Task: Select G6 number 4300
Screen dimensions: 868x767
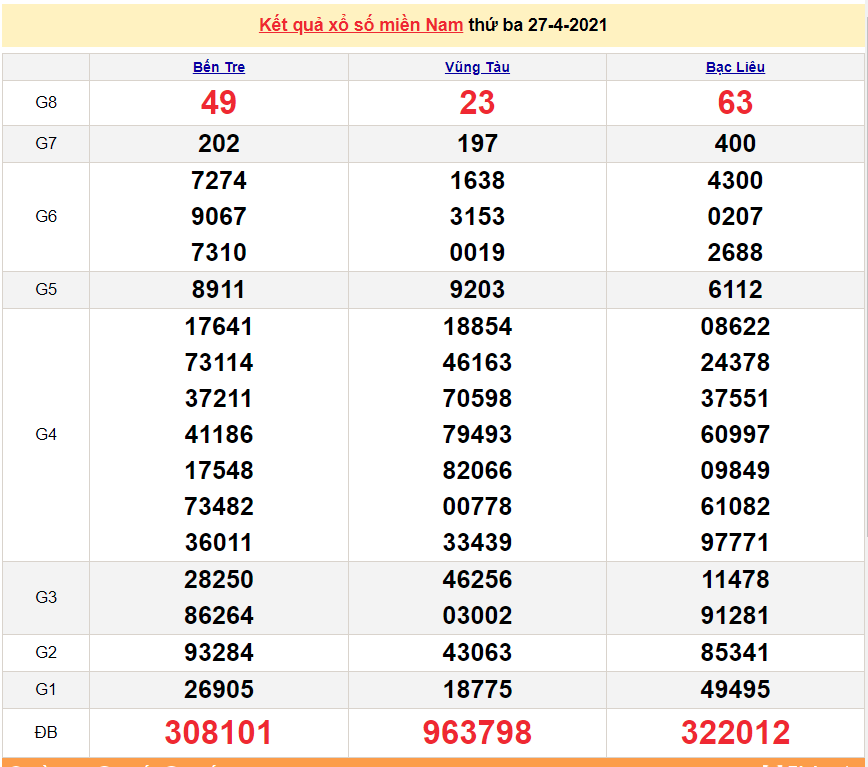Action: (x=735, y=180)
